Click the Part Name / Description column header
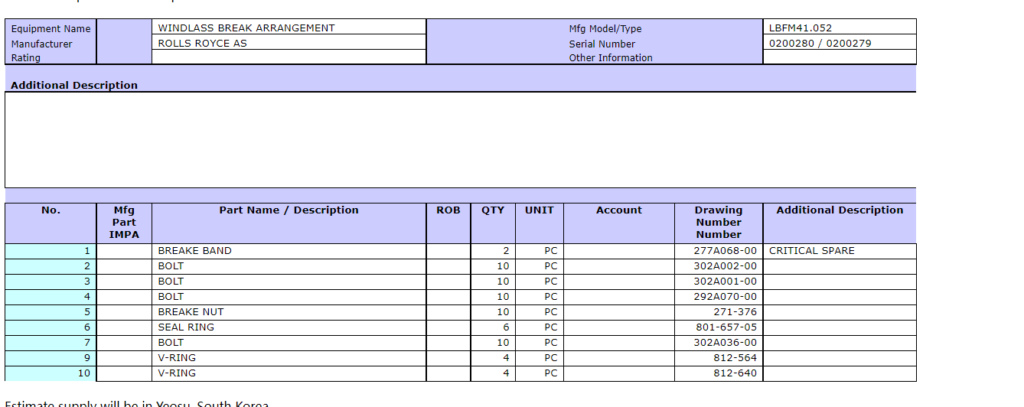Viewport: 1024px width, 407px height. 288,210
